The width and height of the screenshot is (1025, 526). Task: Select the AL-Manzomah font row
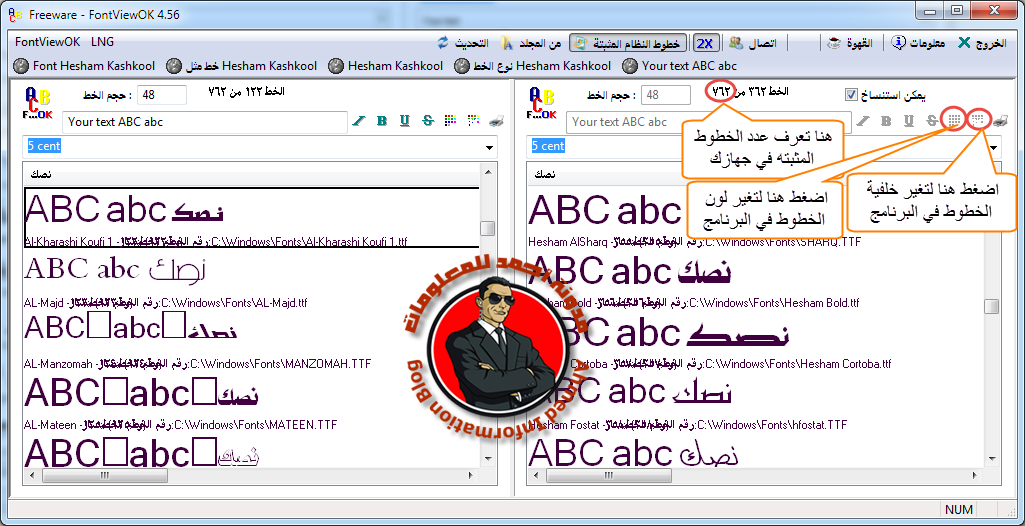click(252, 340)
